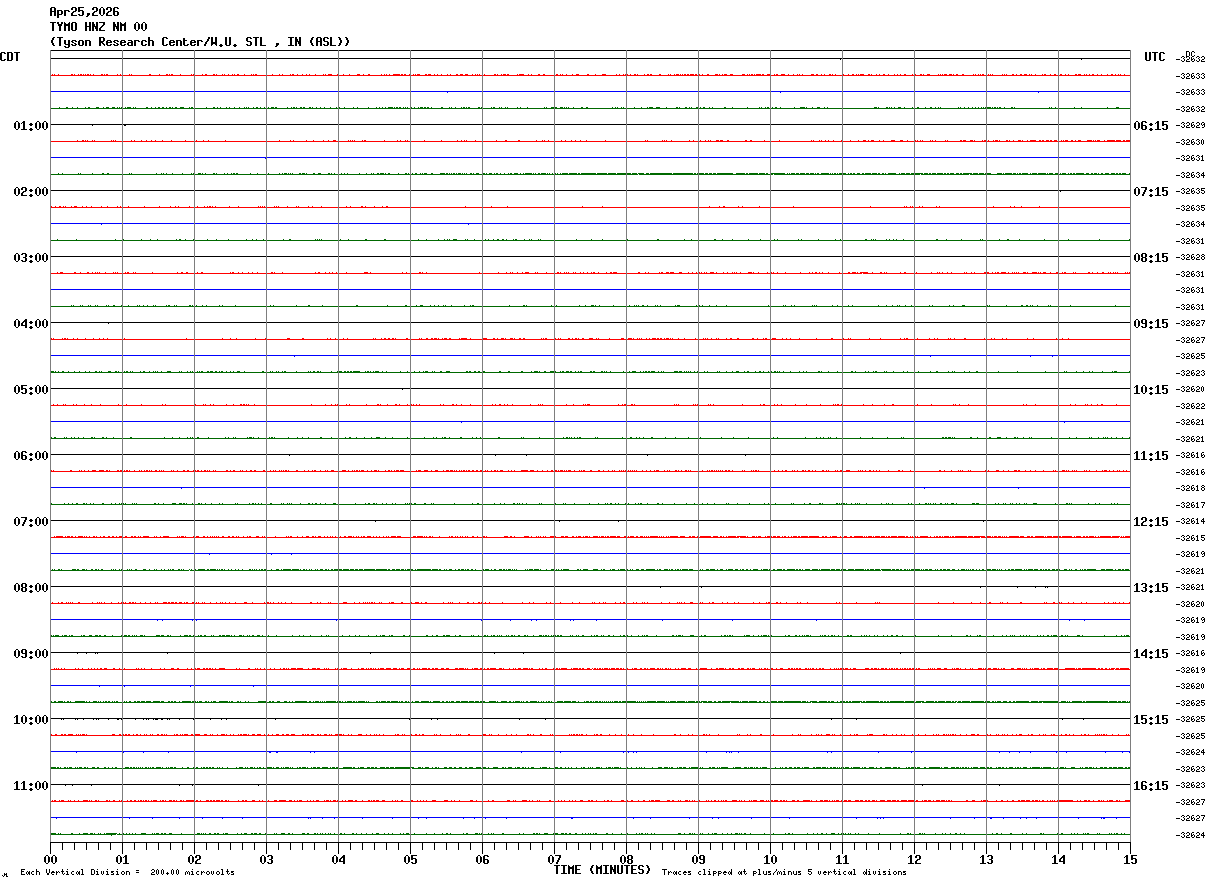Click minute tick label 10 on the x-axis
The width and height of the screenshot is (1210, 886).
pyautogui.click(x=770, y=859)
